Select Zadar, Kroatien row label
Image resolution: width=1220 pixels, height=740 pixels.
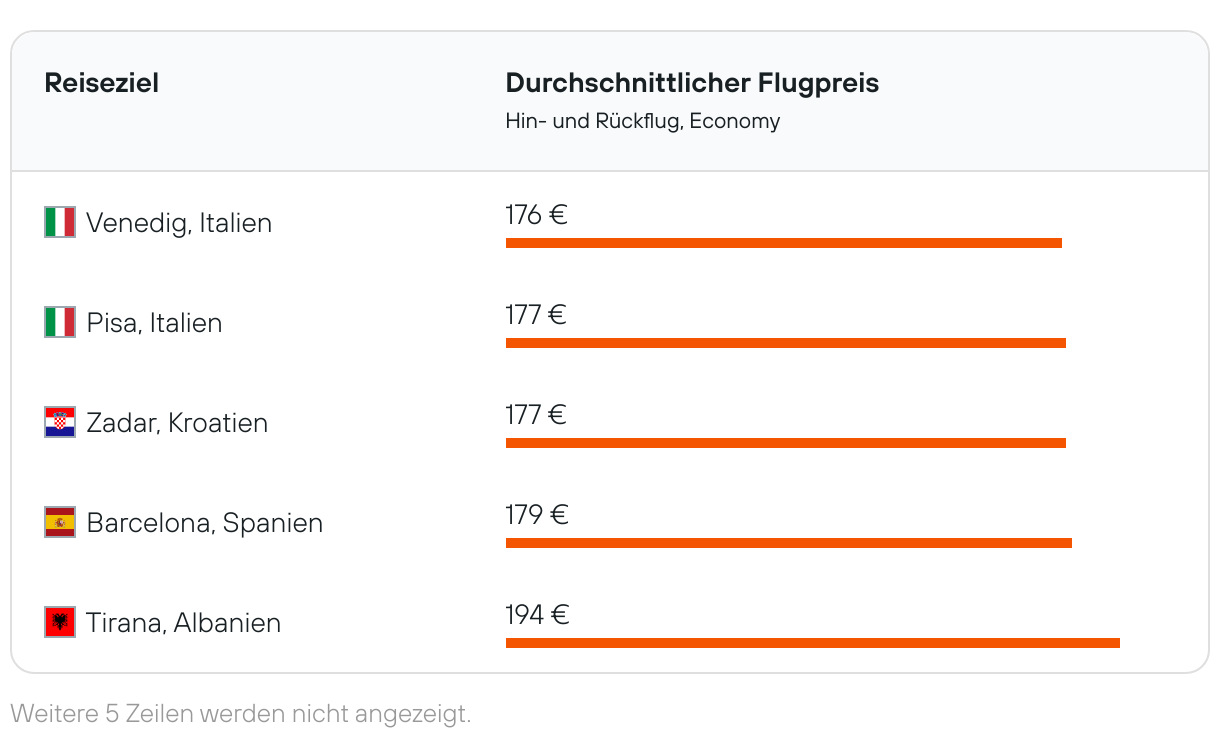(177, 422)
